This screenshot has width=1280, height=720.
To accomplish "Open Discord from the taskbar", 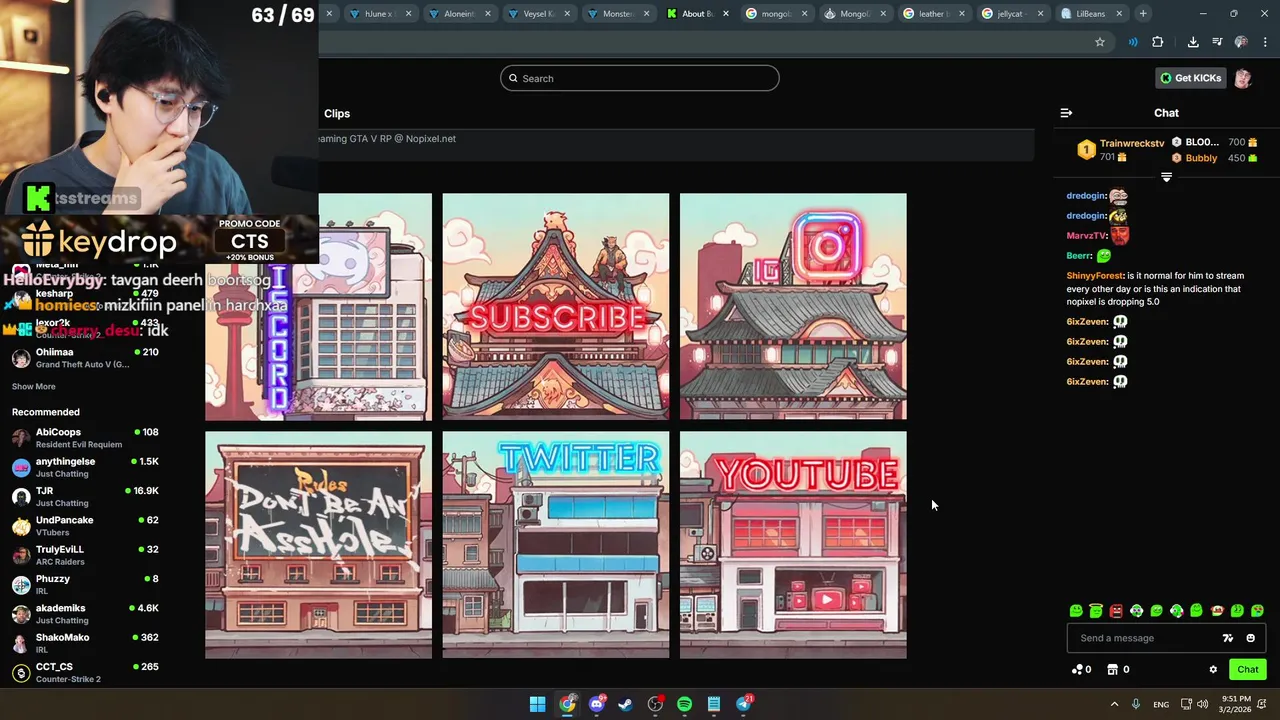I will [x=597, y=704].
